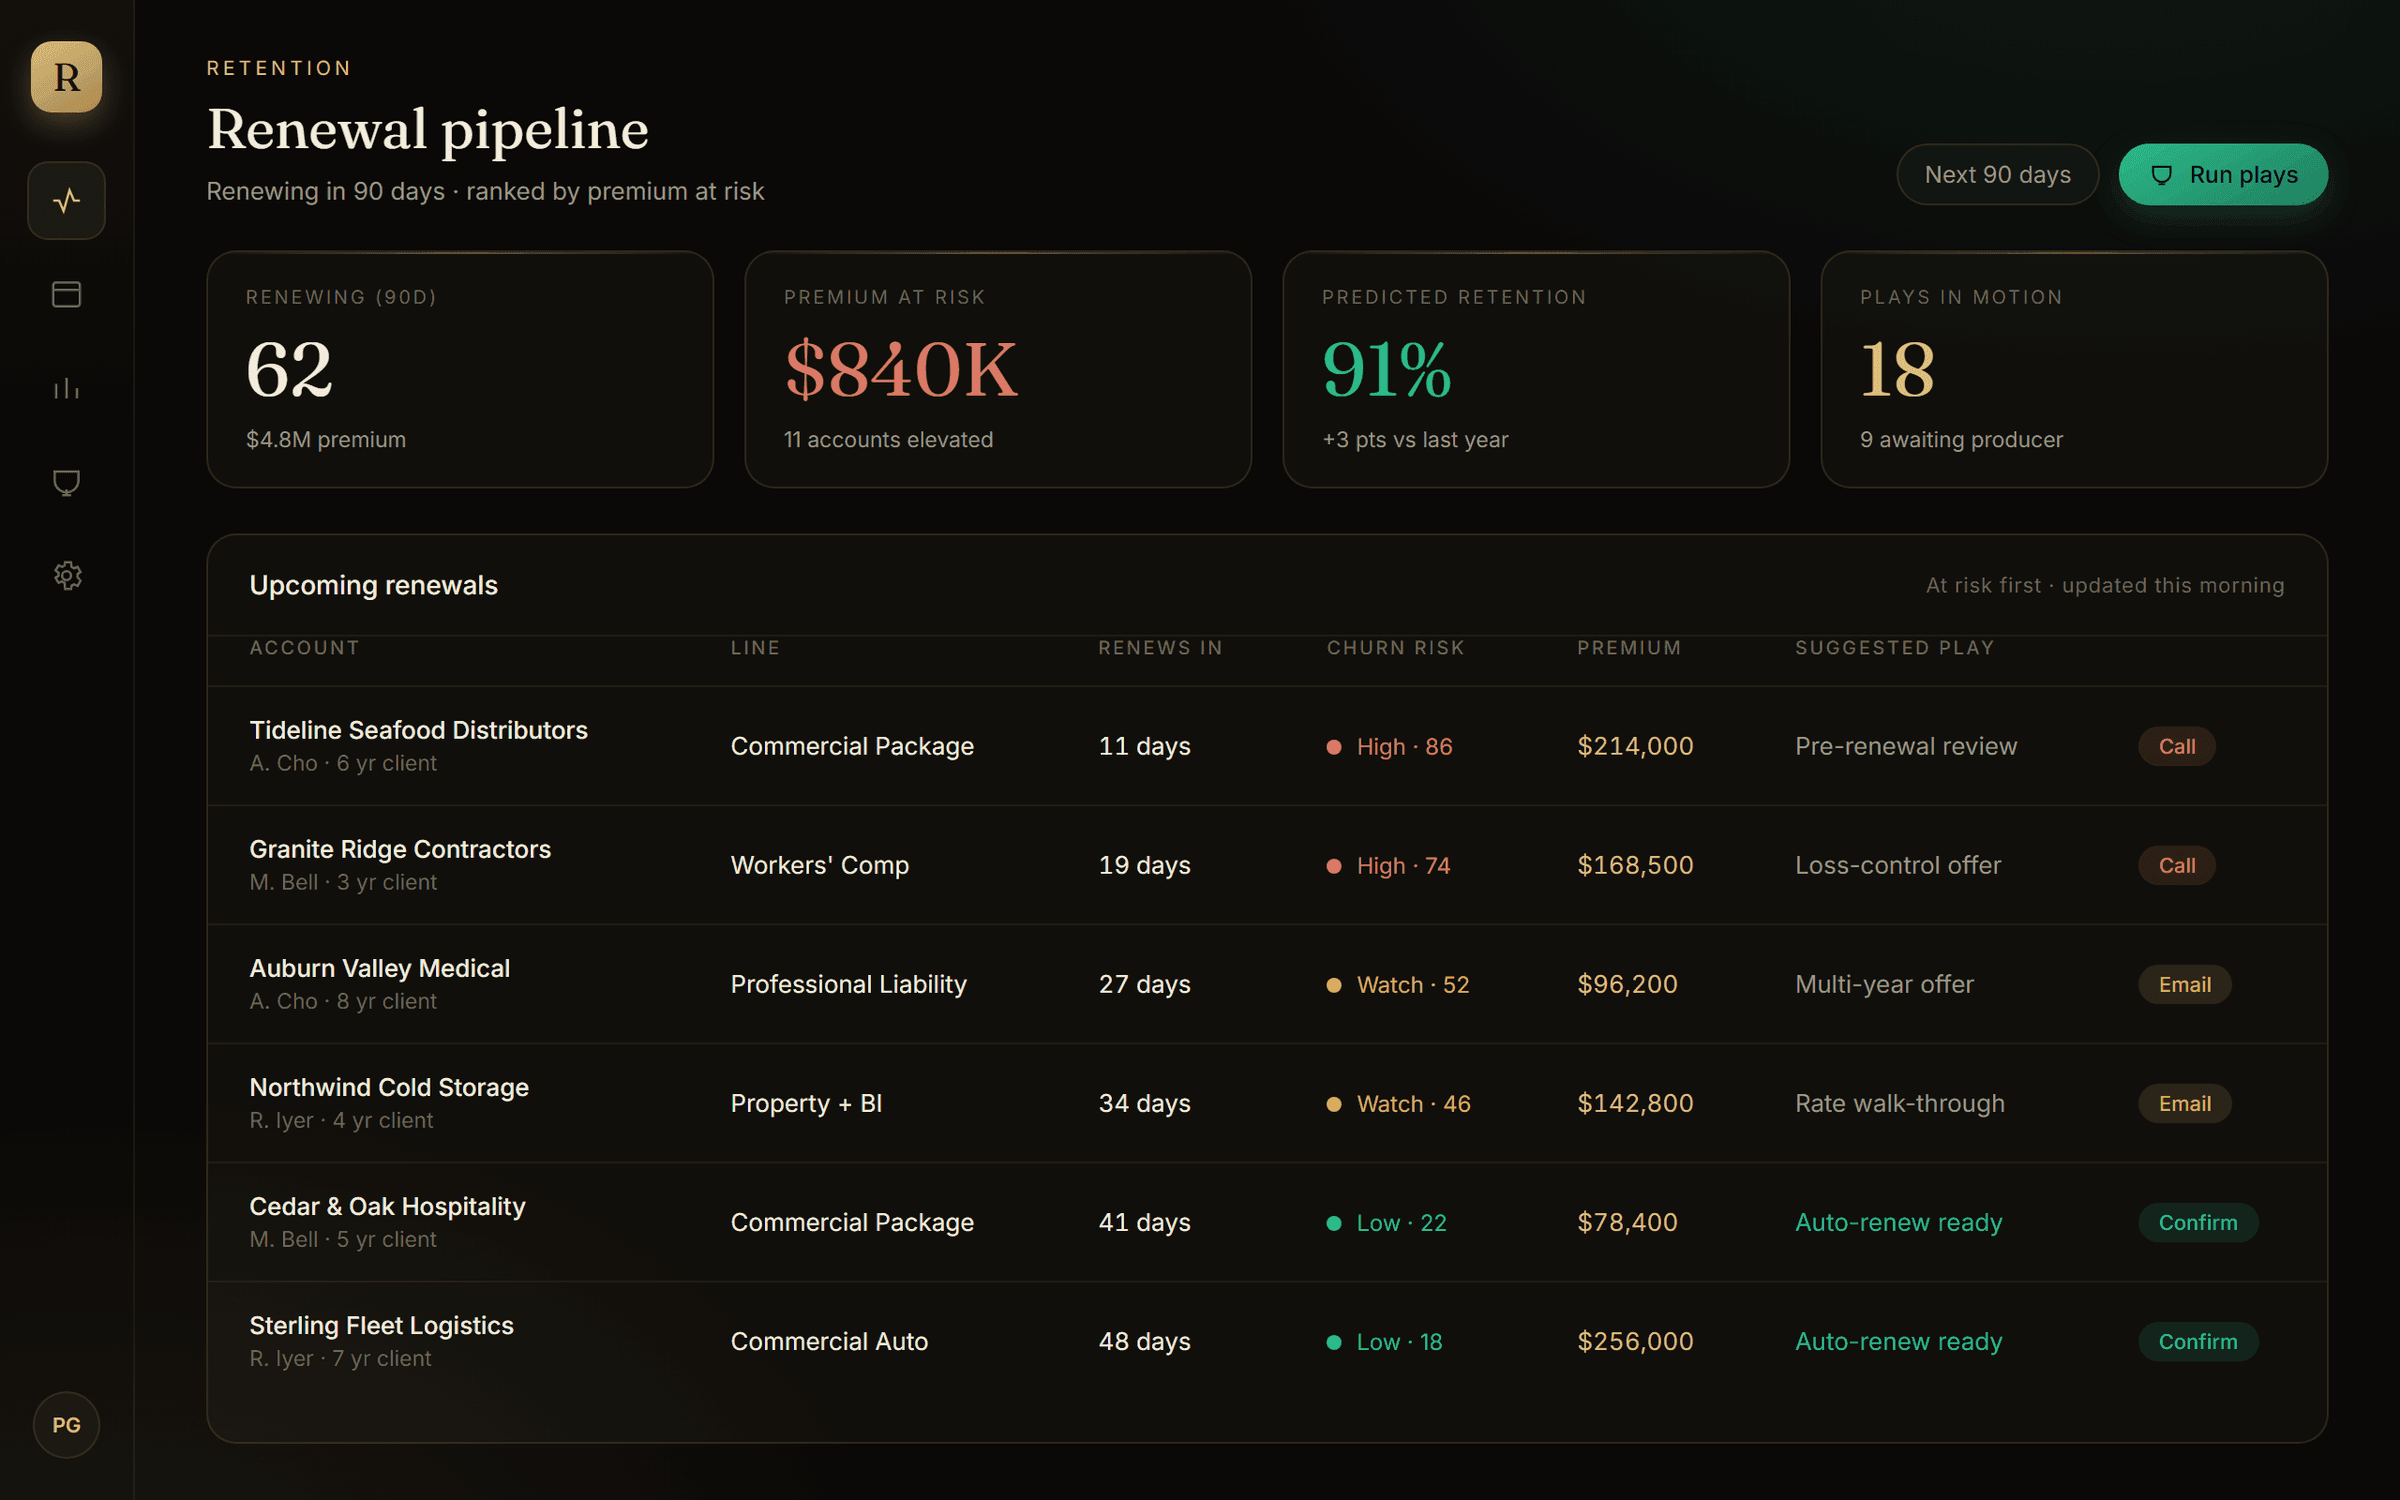Sort by the Account column header
This screenshot has height=1500, width=2400.
tap(304, 648)
